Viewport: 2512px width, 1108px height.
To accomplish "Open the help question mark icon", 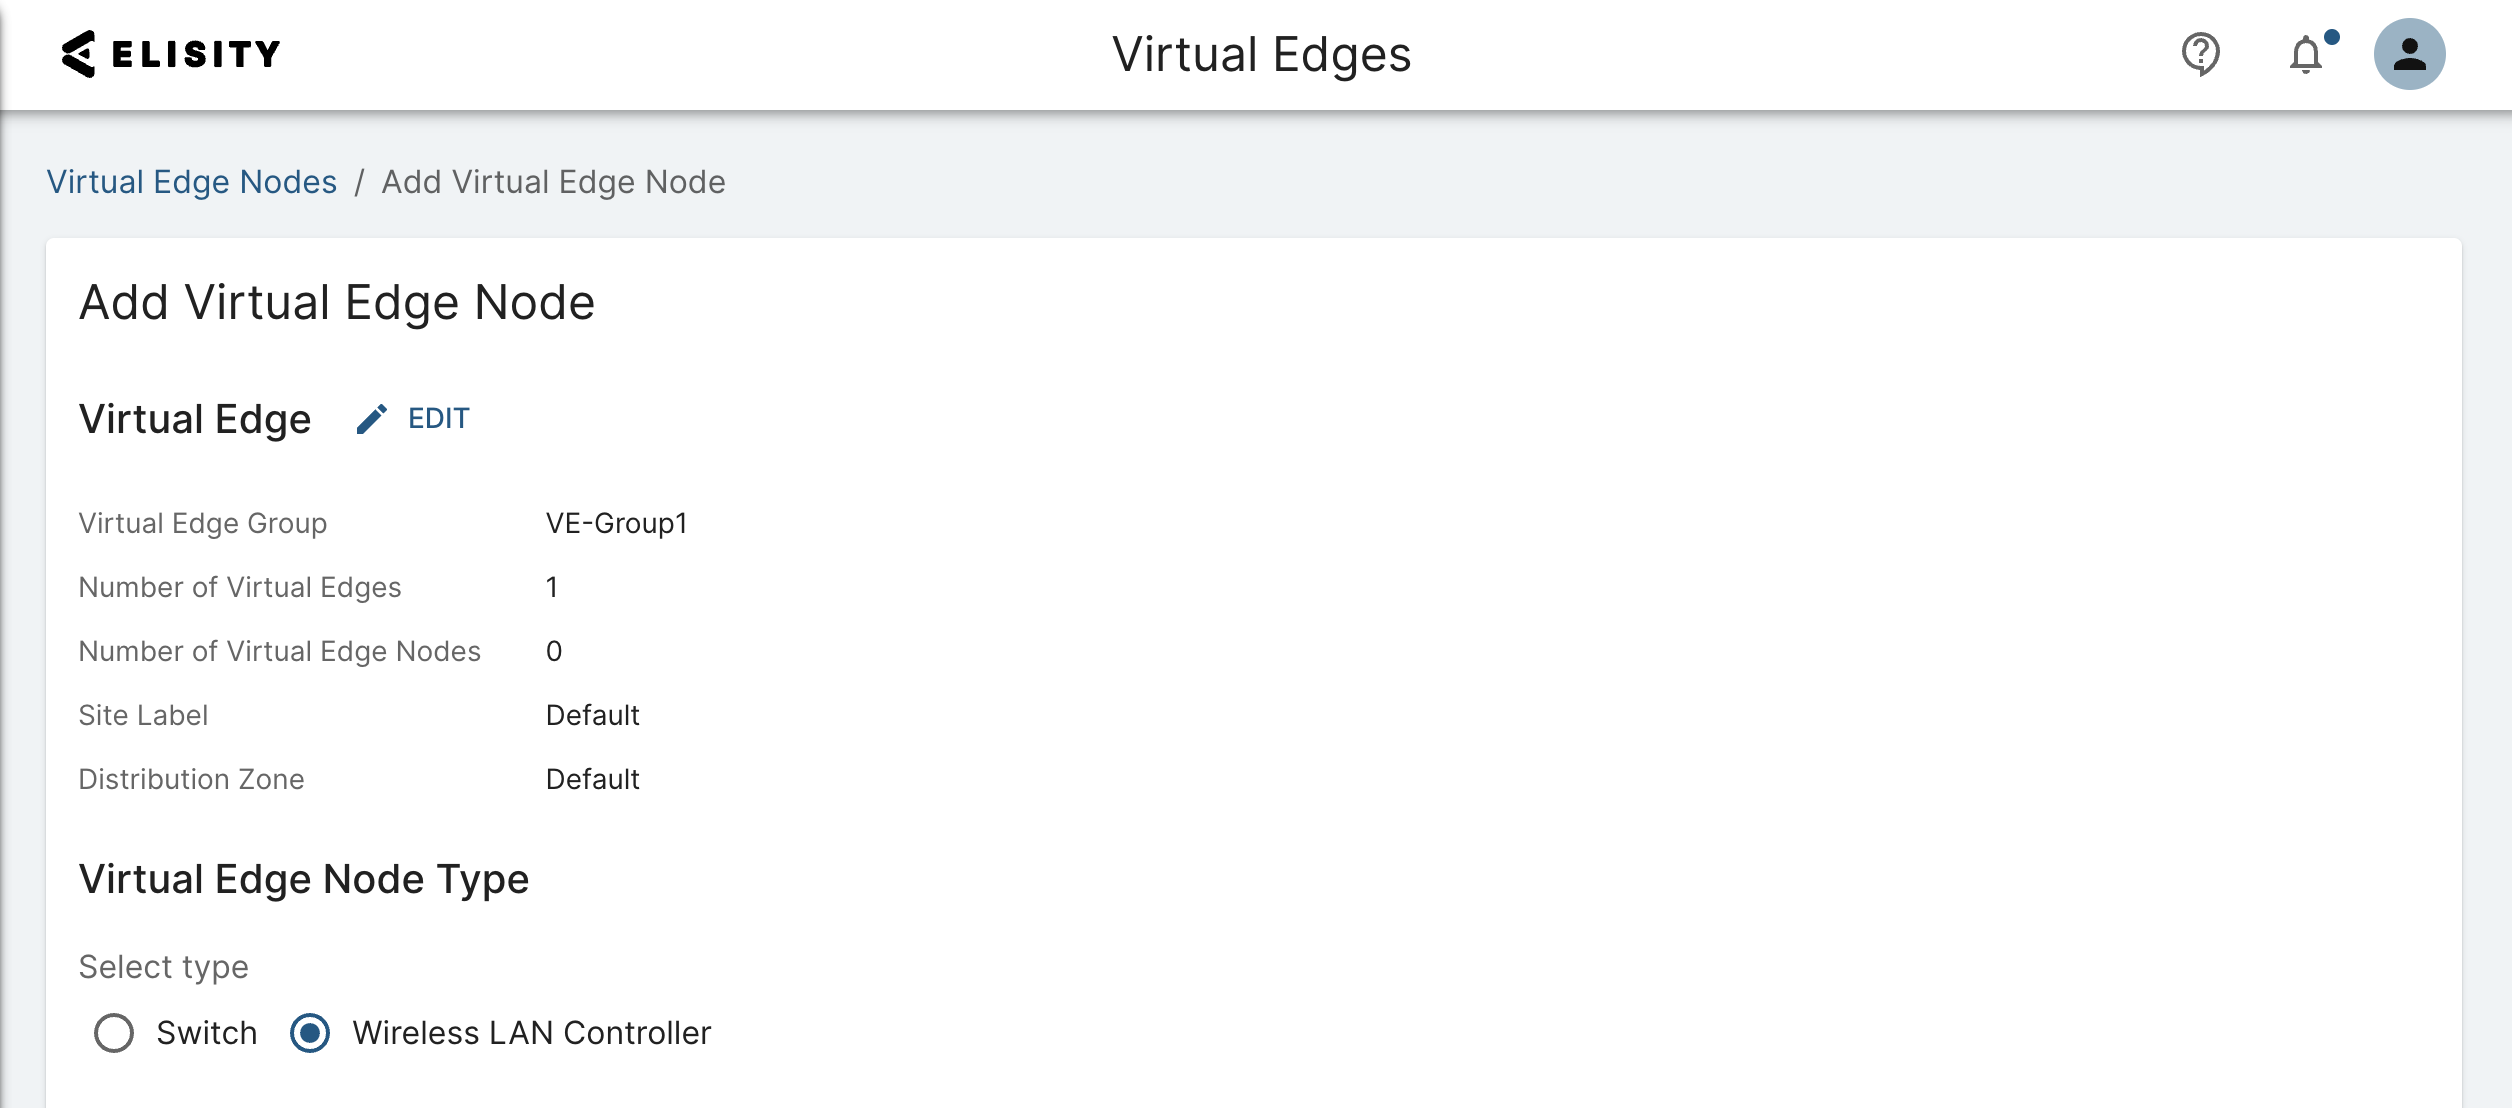I will 2200,54.
